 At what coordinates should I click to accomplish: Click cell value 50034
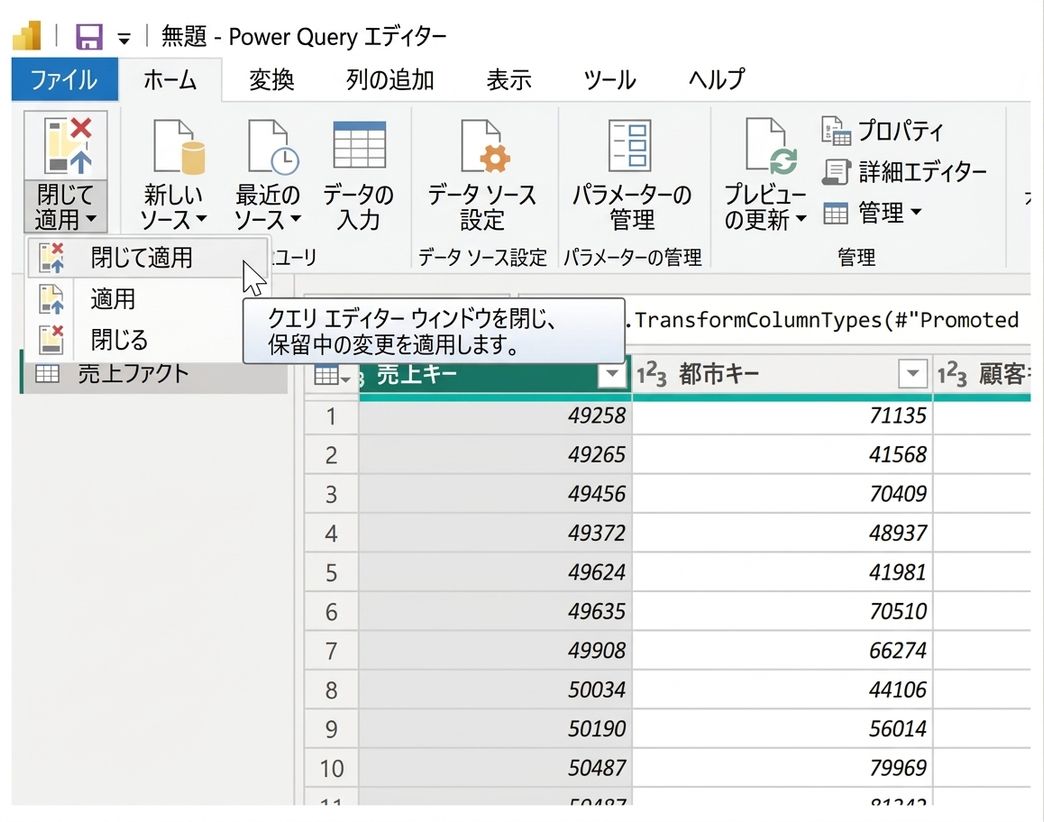point(597,690)
